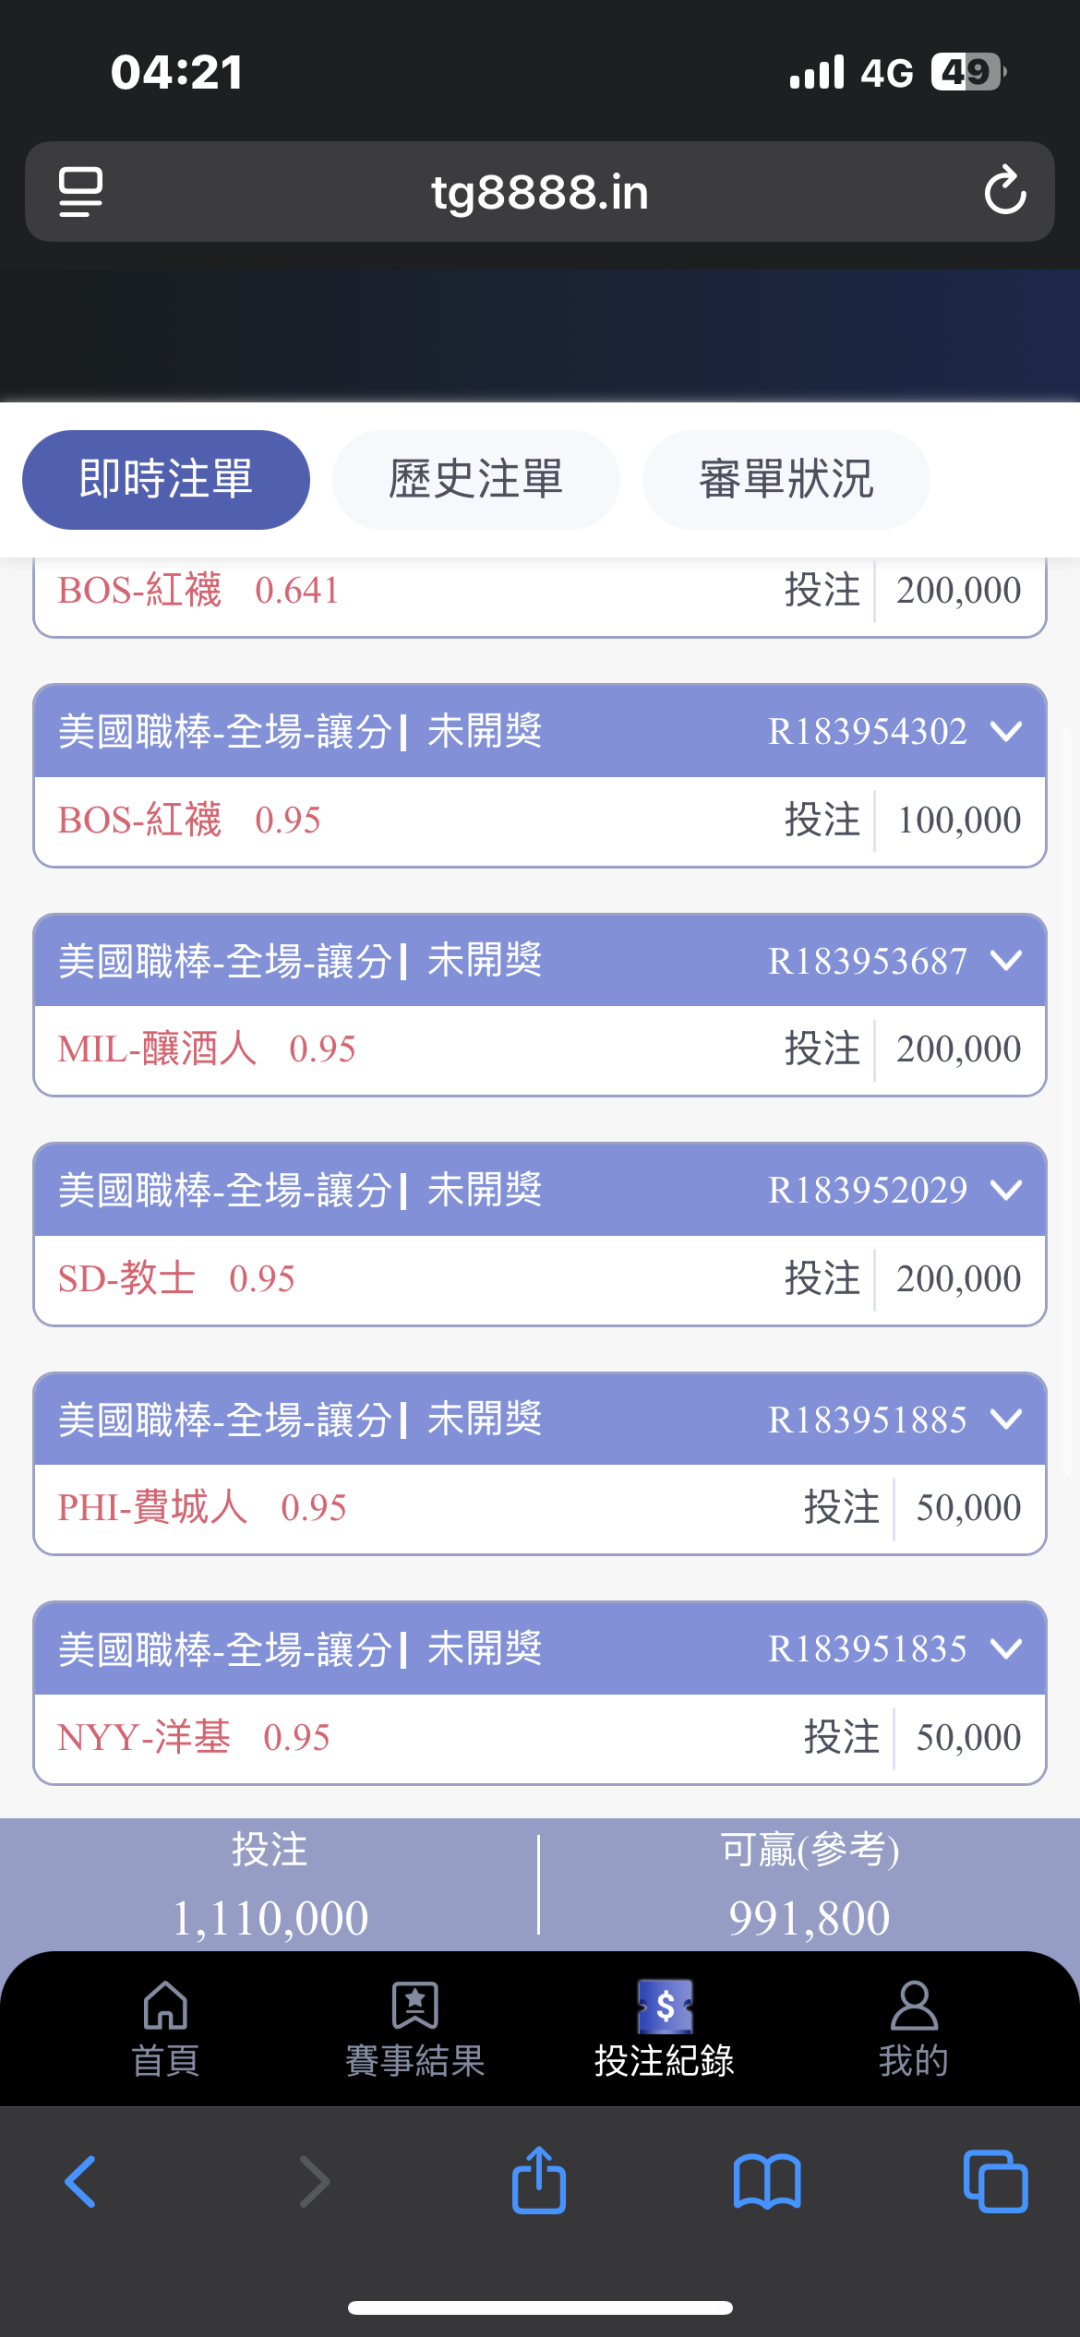
Task: Tap the Safari share icon
Action: pos(539,2180)
